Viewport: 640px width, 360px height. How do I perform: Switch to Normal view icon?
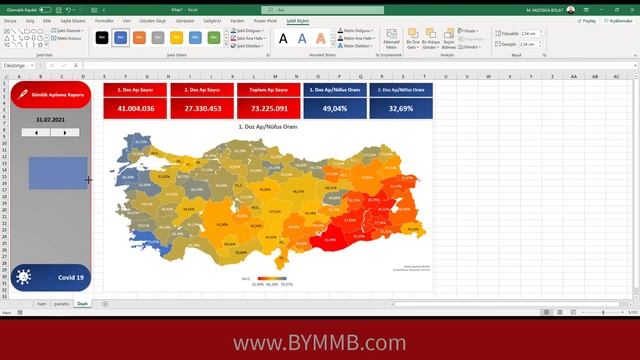546,312
